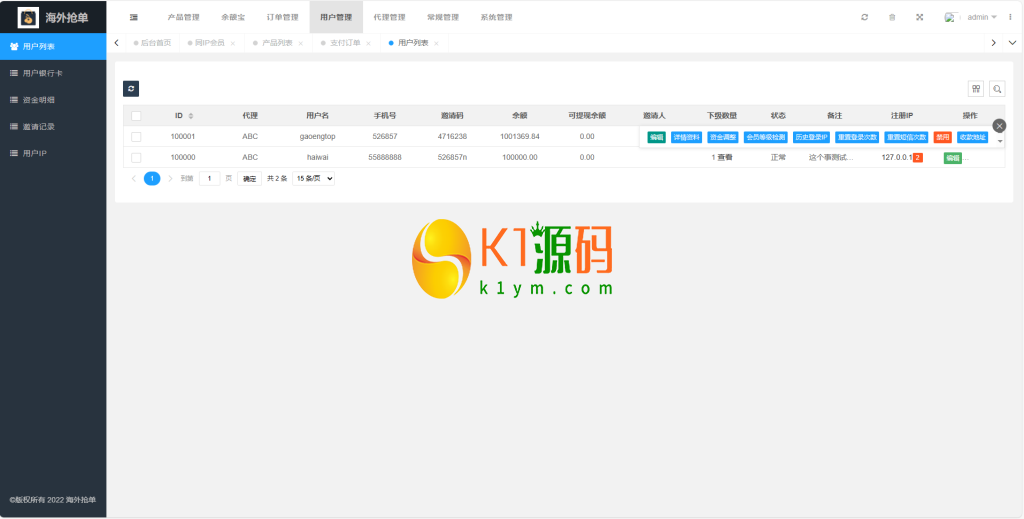Close the 同IP会员 tab

coord(232,43)
